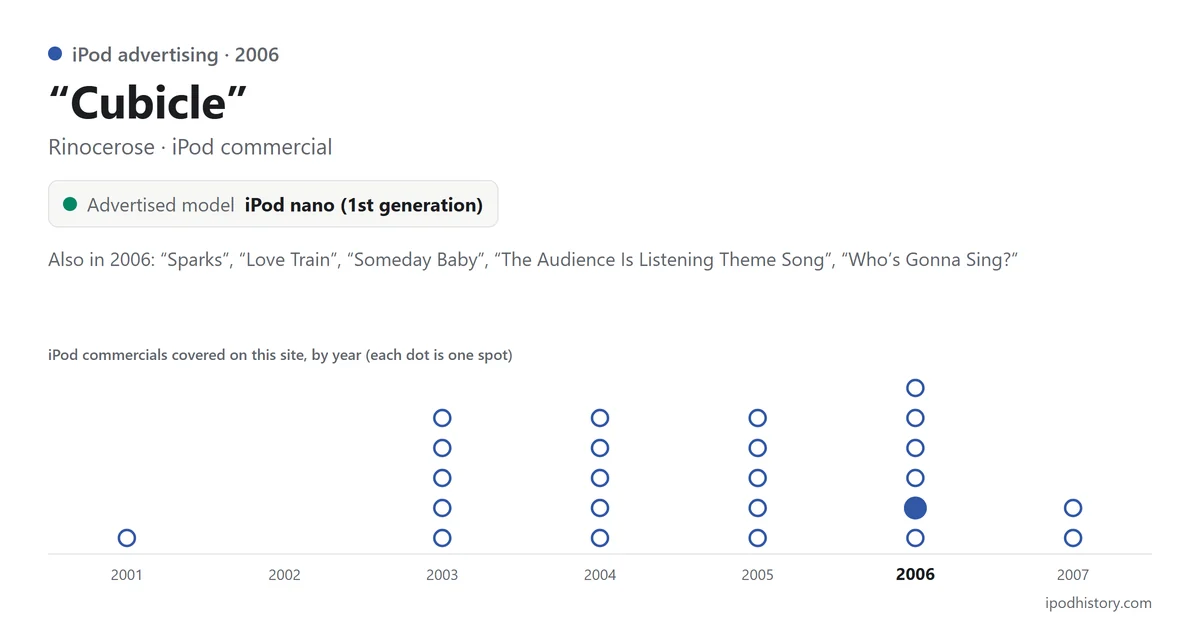Select the top dot in 2005 column
This screenshot has height=630, width=1200.
click(758, 418)
